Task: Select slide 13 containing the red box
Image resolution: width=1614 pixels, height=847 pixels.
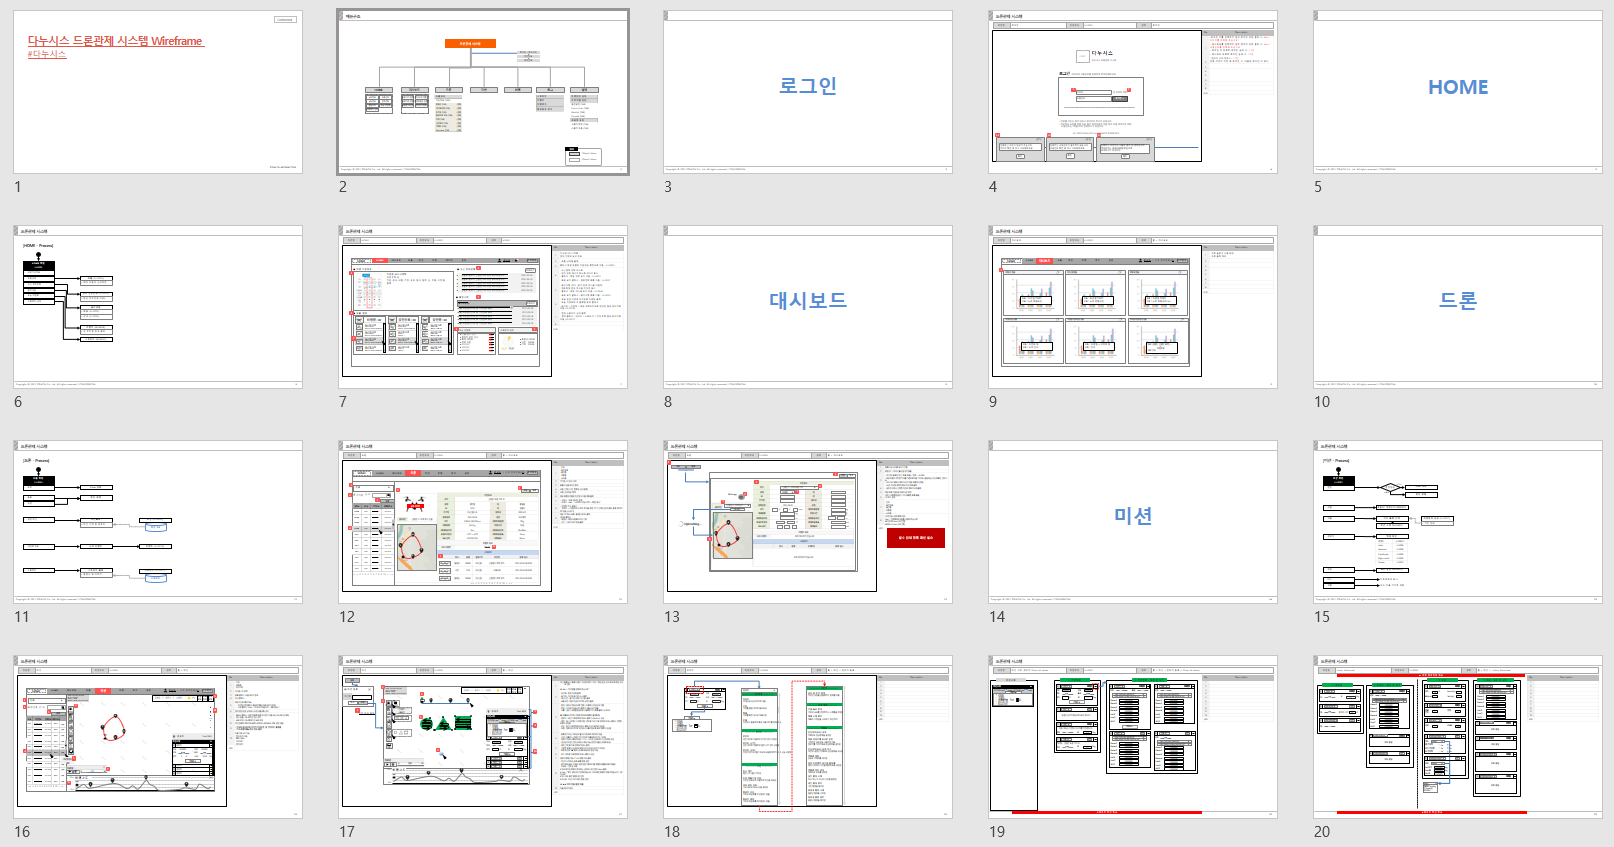Action: point(808,522)
